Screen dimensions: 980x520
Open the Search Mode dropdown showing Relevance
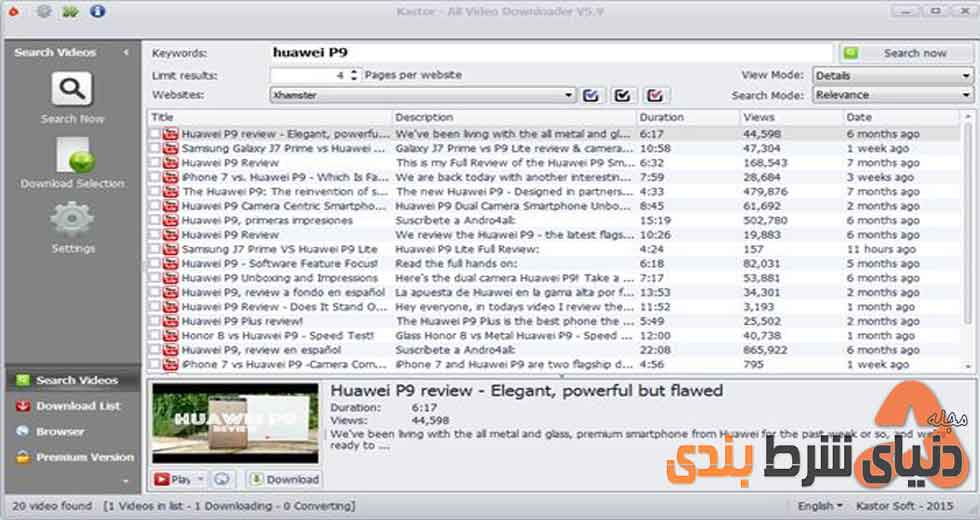click(x=892, y=95)
